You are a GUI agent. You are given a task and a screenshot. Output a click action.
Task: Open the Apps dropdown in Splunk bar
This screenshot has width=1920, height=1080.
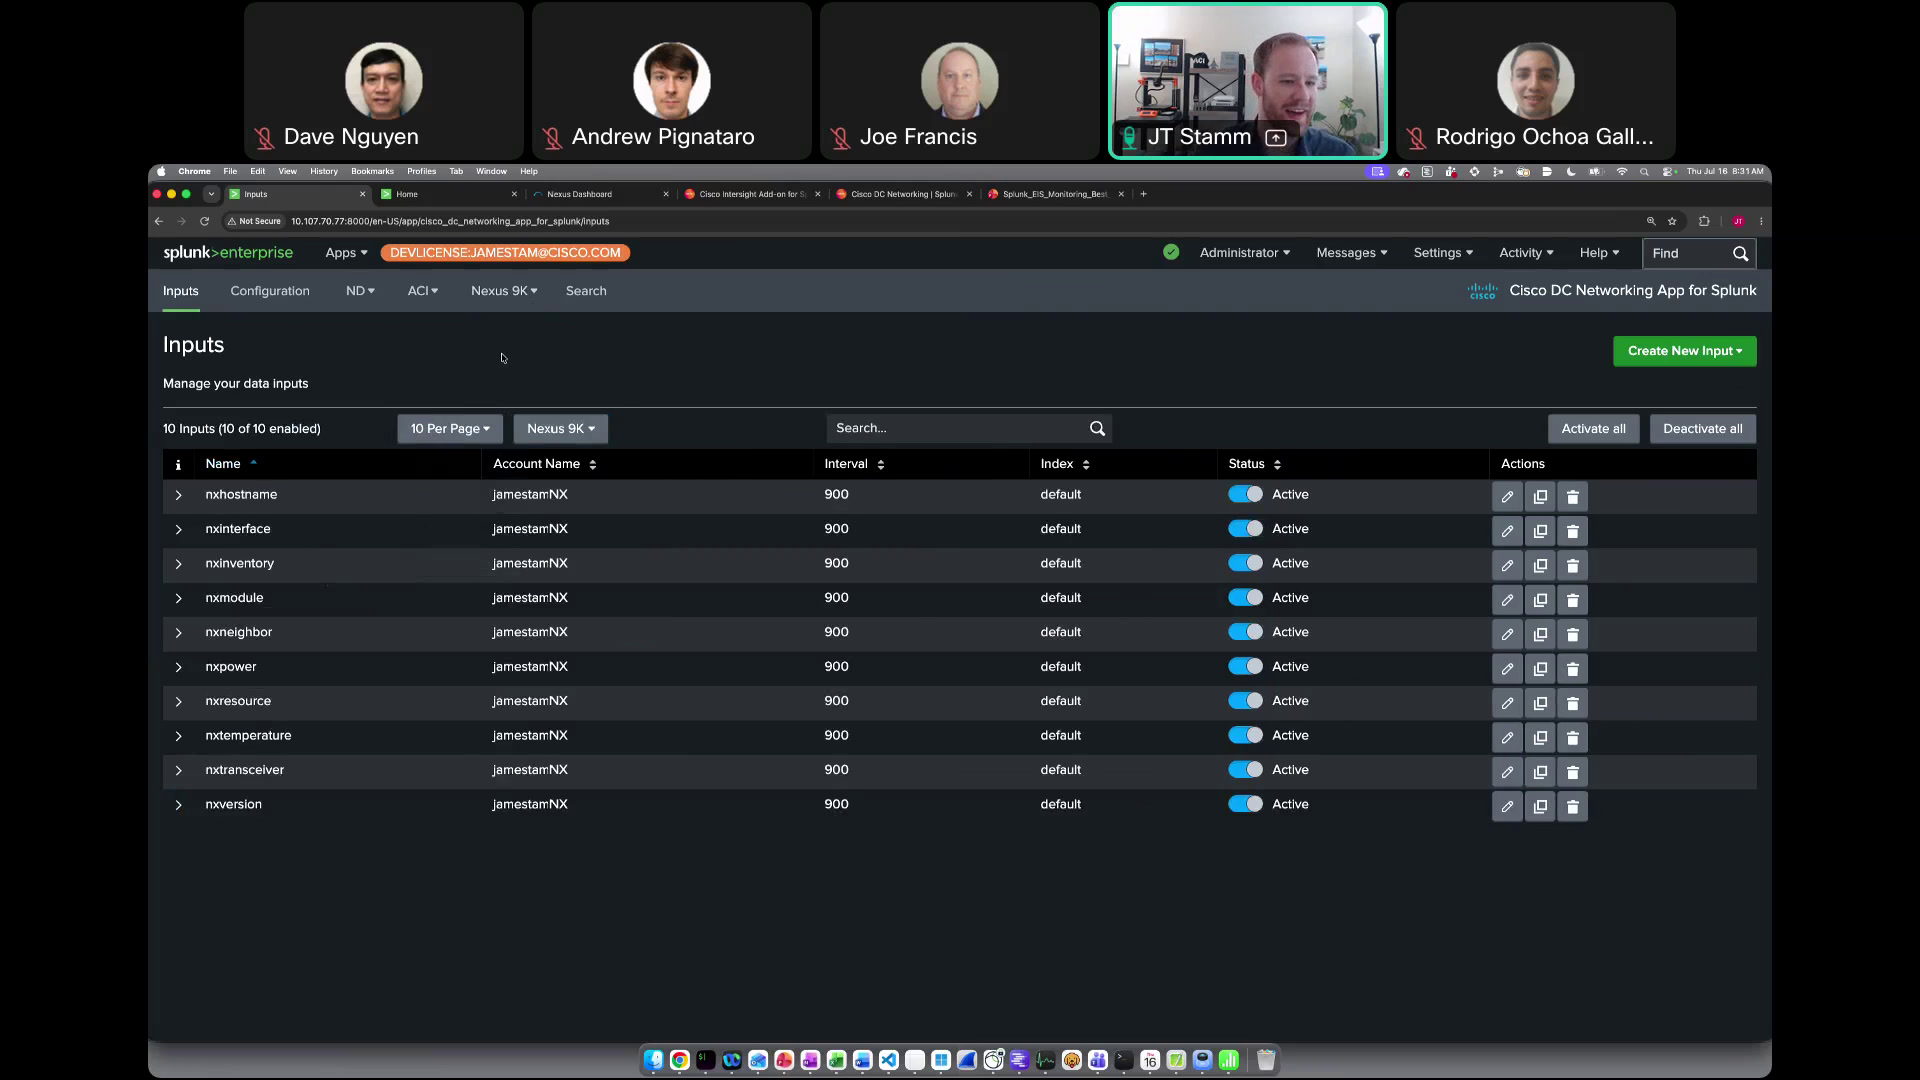coord(346,253)
